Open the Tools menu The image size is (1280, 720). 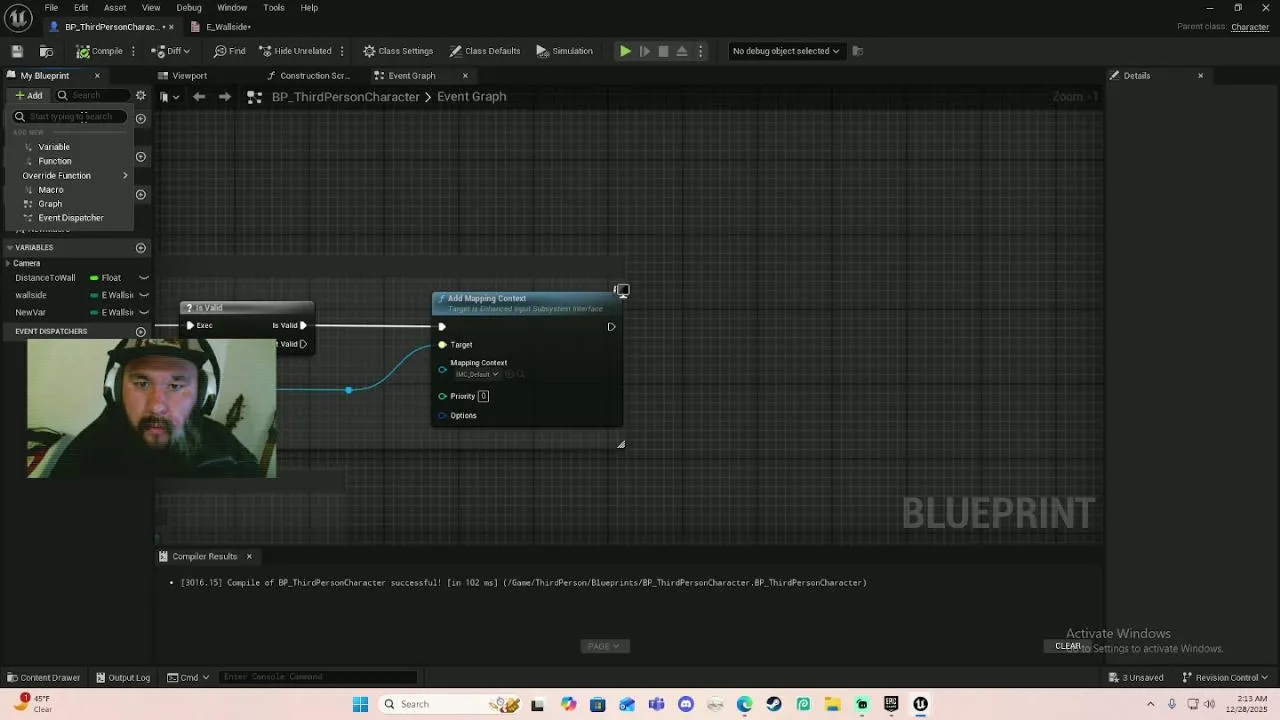click(274, 7)
